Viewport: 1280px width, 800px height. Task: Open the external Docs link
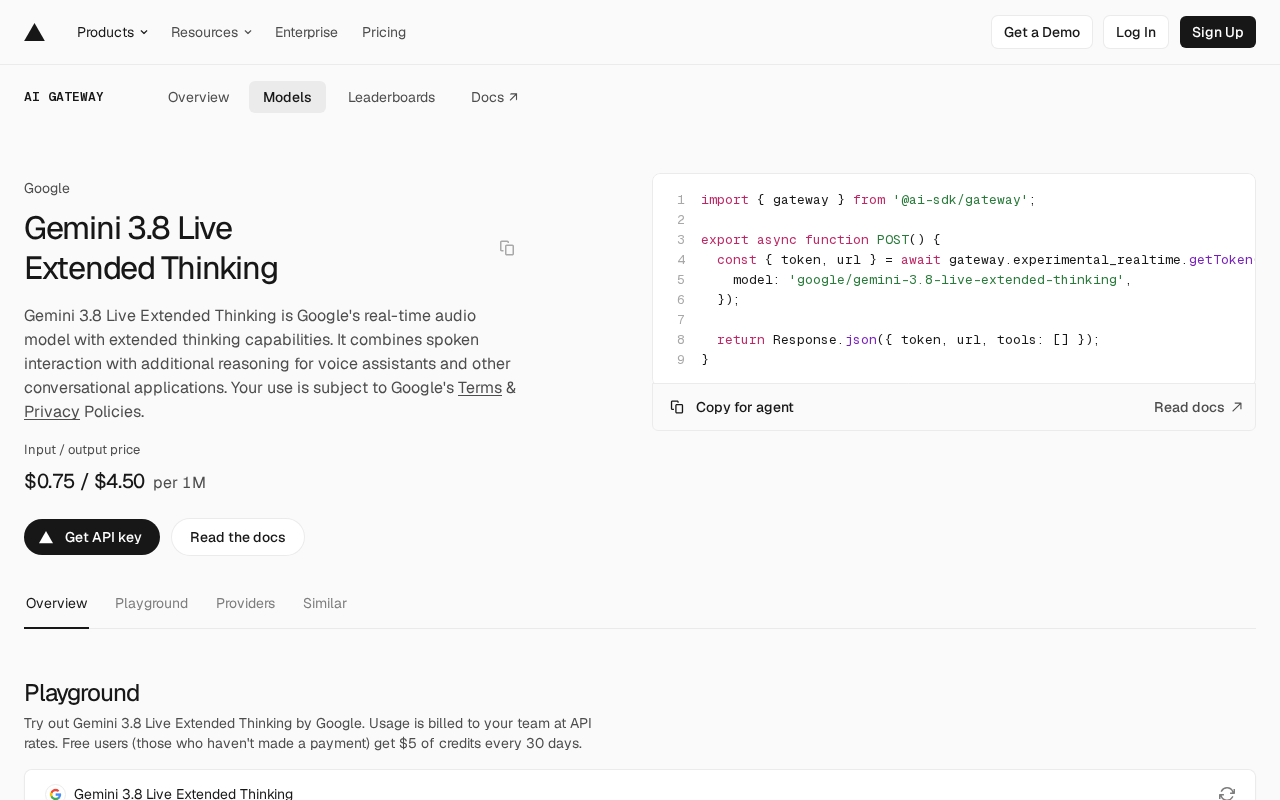(x=495, y=97)
